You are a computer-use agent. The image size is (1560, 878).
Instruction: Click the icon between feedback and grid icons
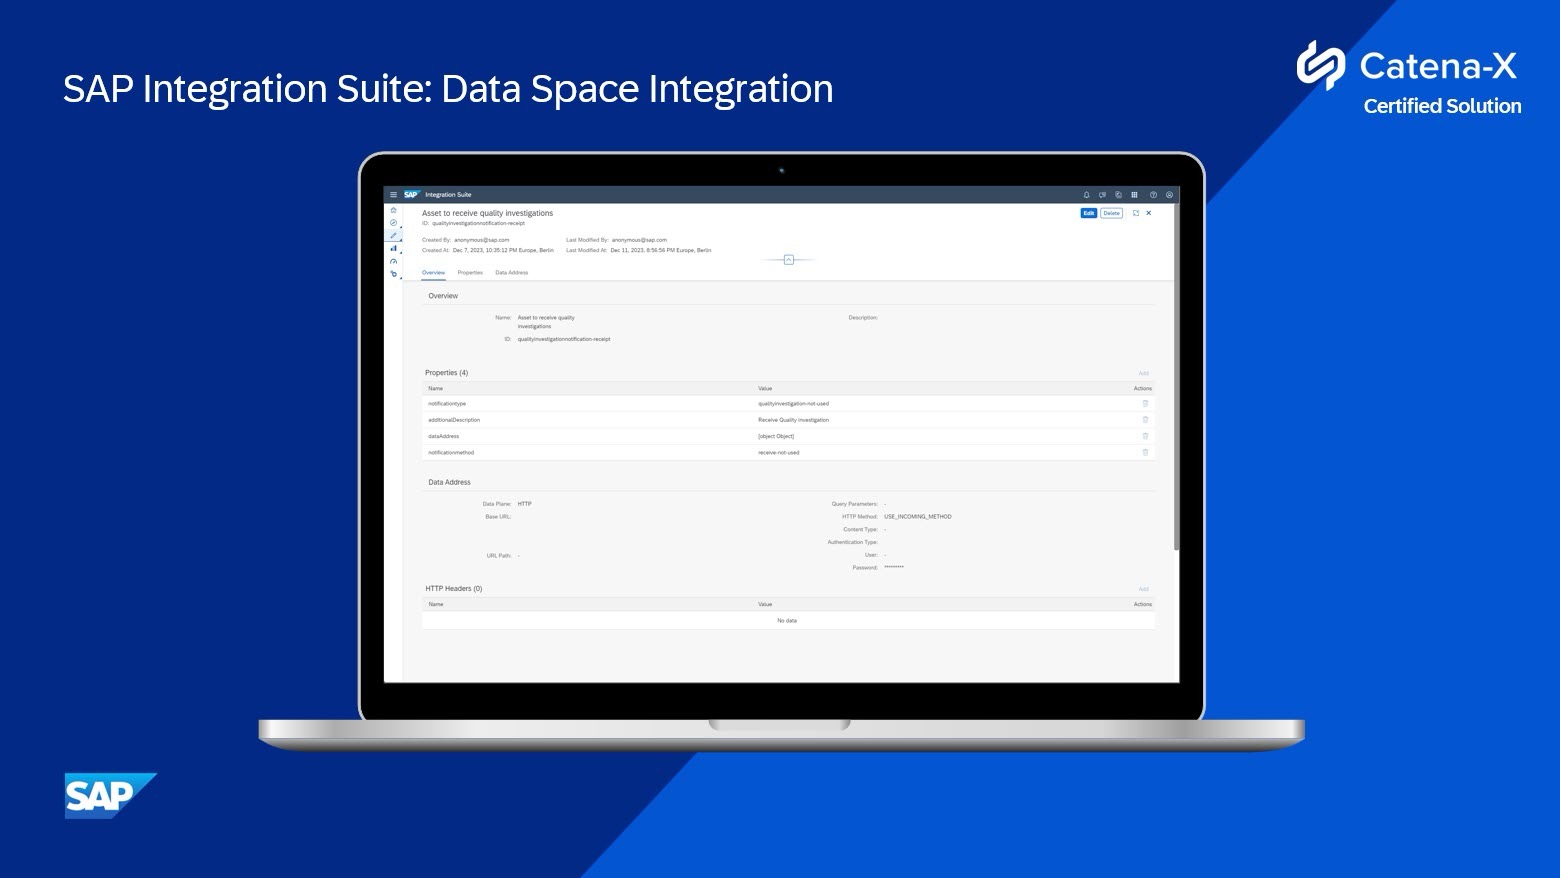point(1118,195)
